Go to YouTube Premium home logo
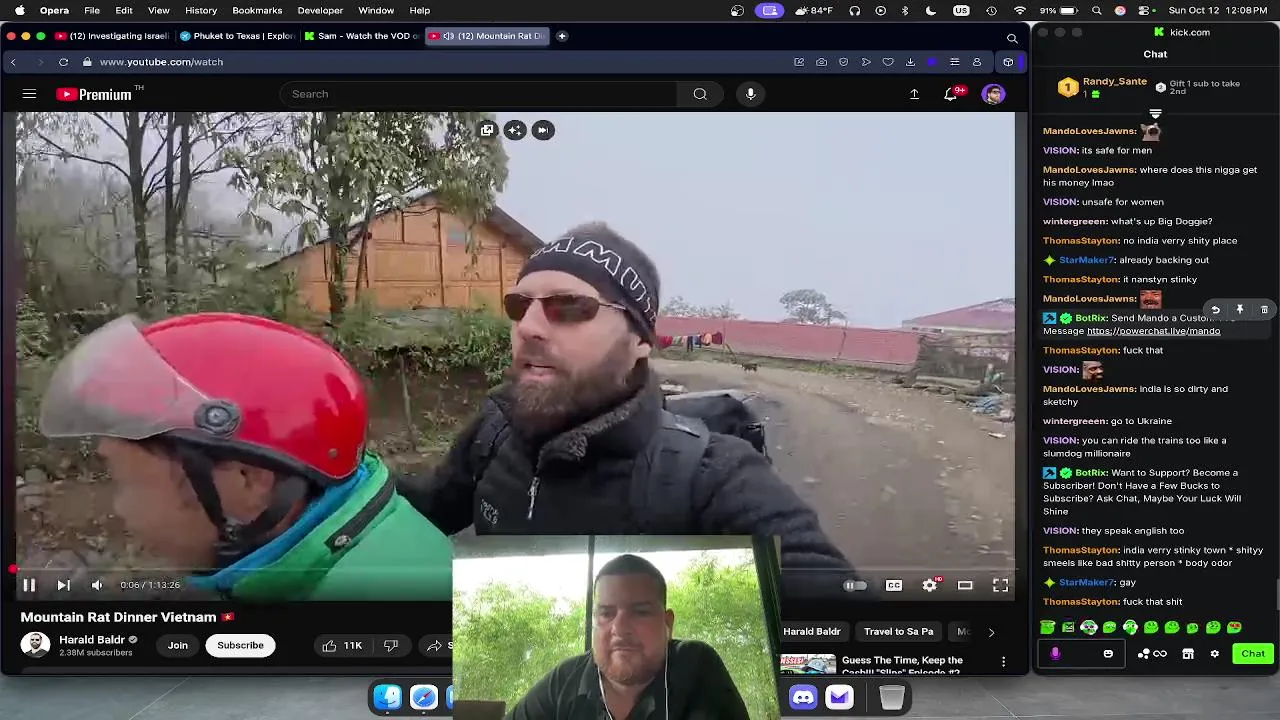 coord(94,94)
